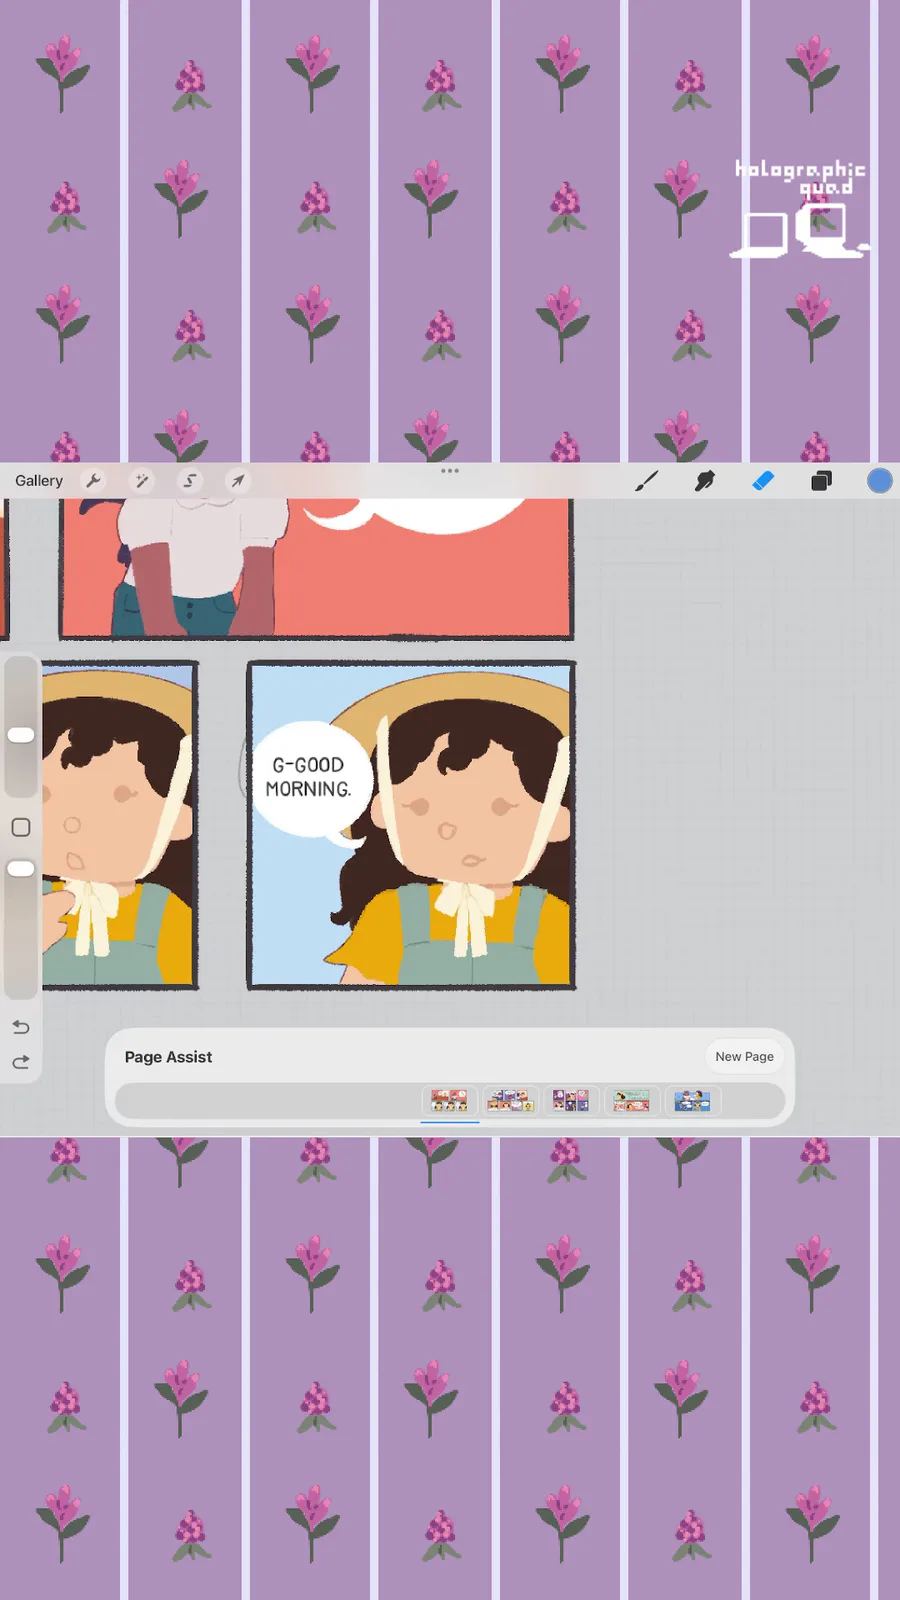Select the fourth page thumbnail
Viewport: 900px width, 1600px height.
pos(631,1101)
